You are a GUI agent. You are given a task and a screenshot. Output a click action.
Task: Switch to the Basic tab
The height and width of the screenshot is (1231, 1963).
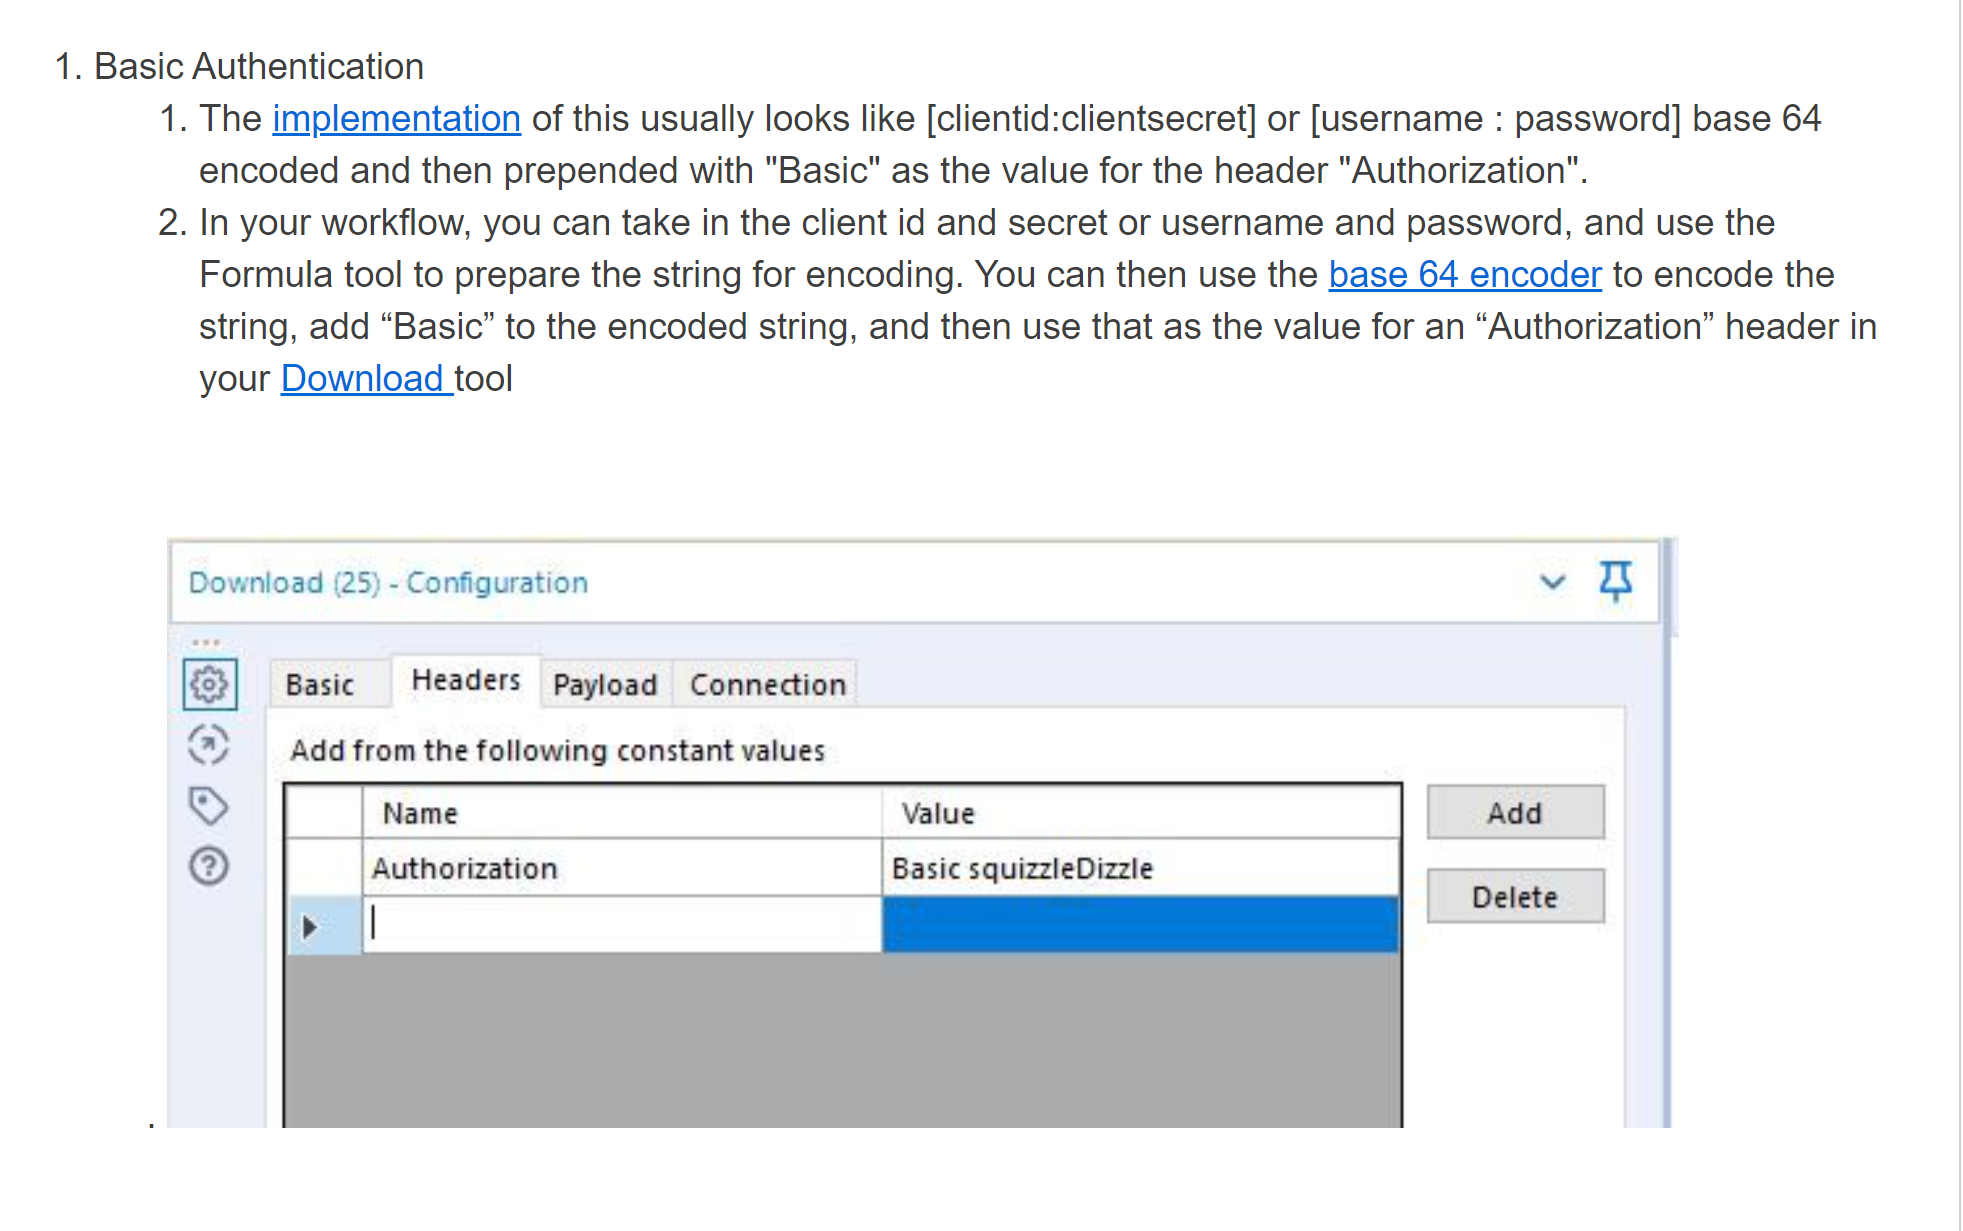(320, 685)
